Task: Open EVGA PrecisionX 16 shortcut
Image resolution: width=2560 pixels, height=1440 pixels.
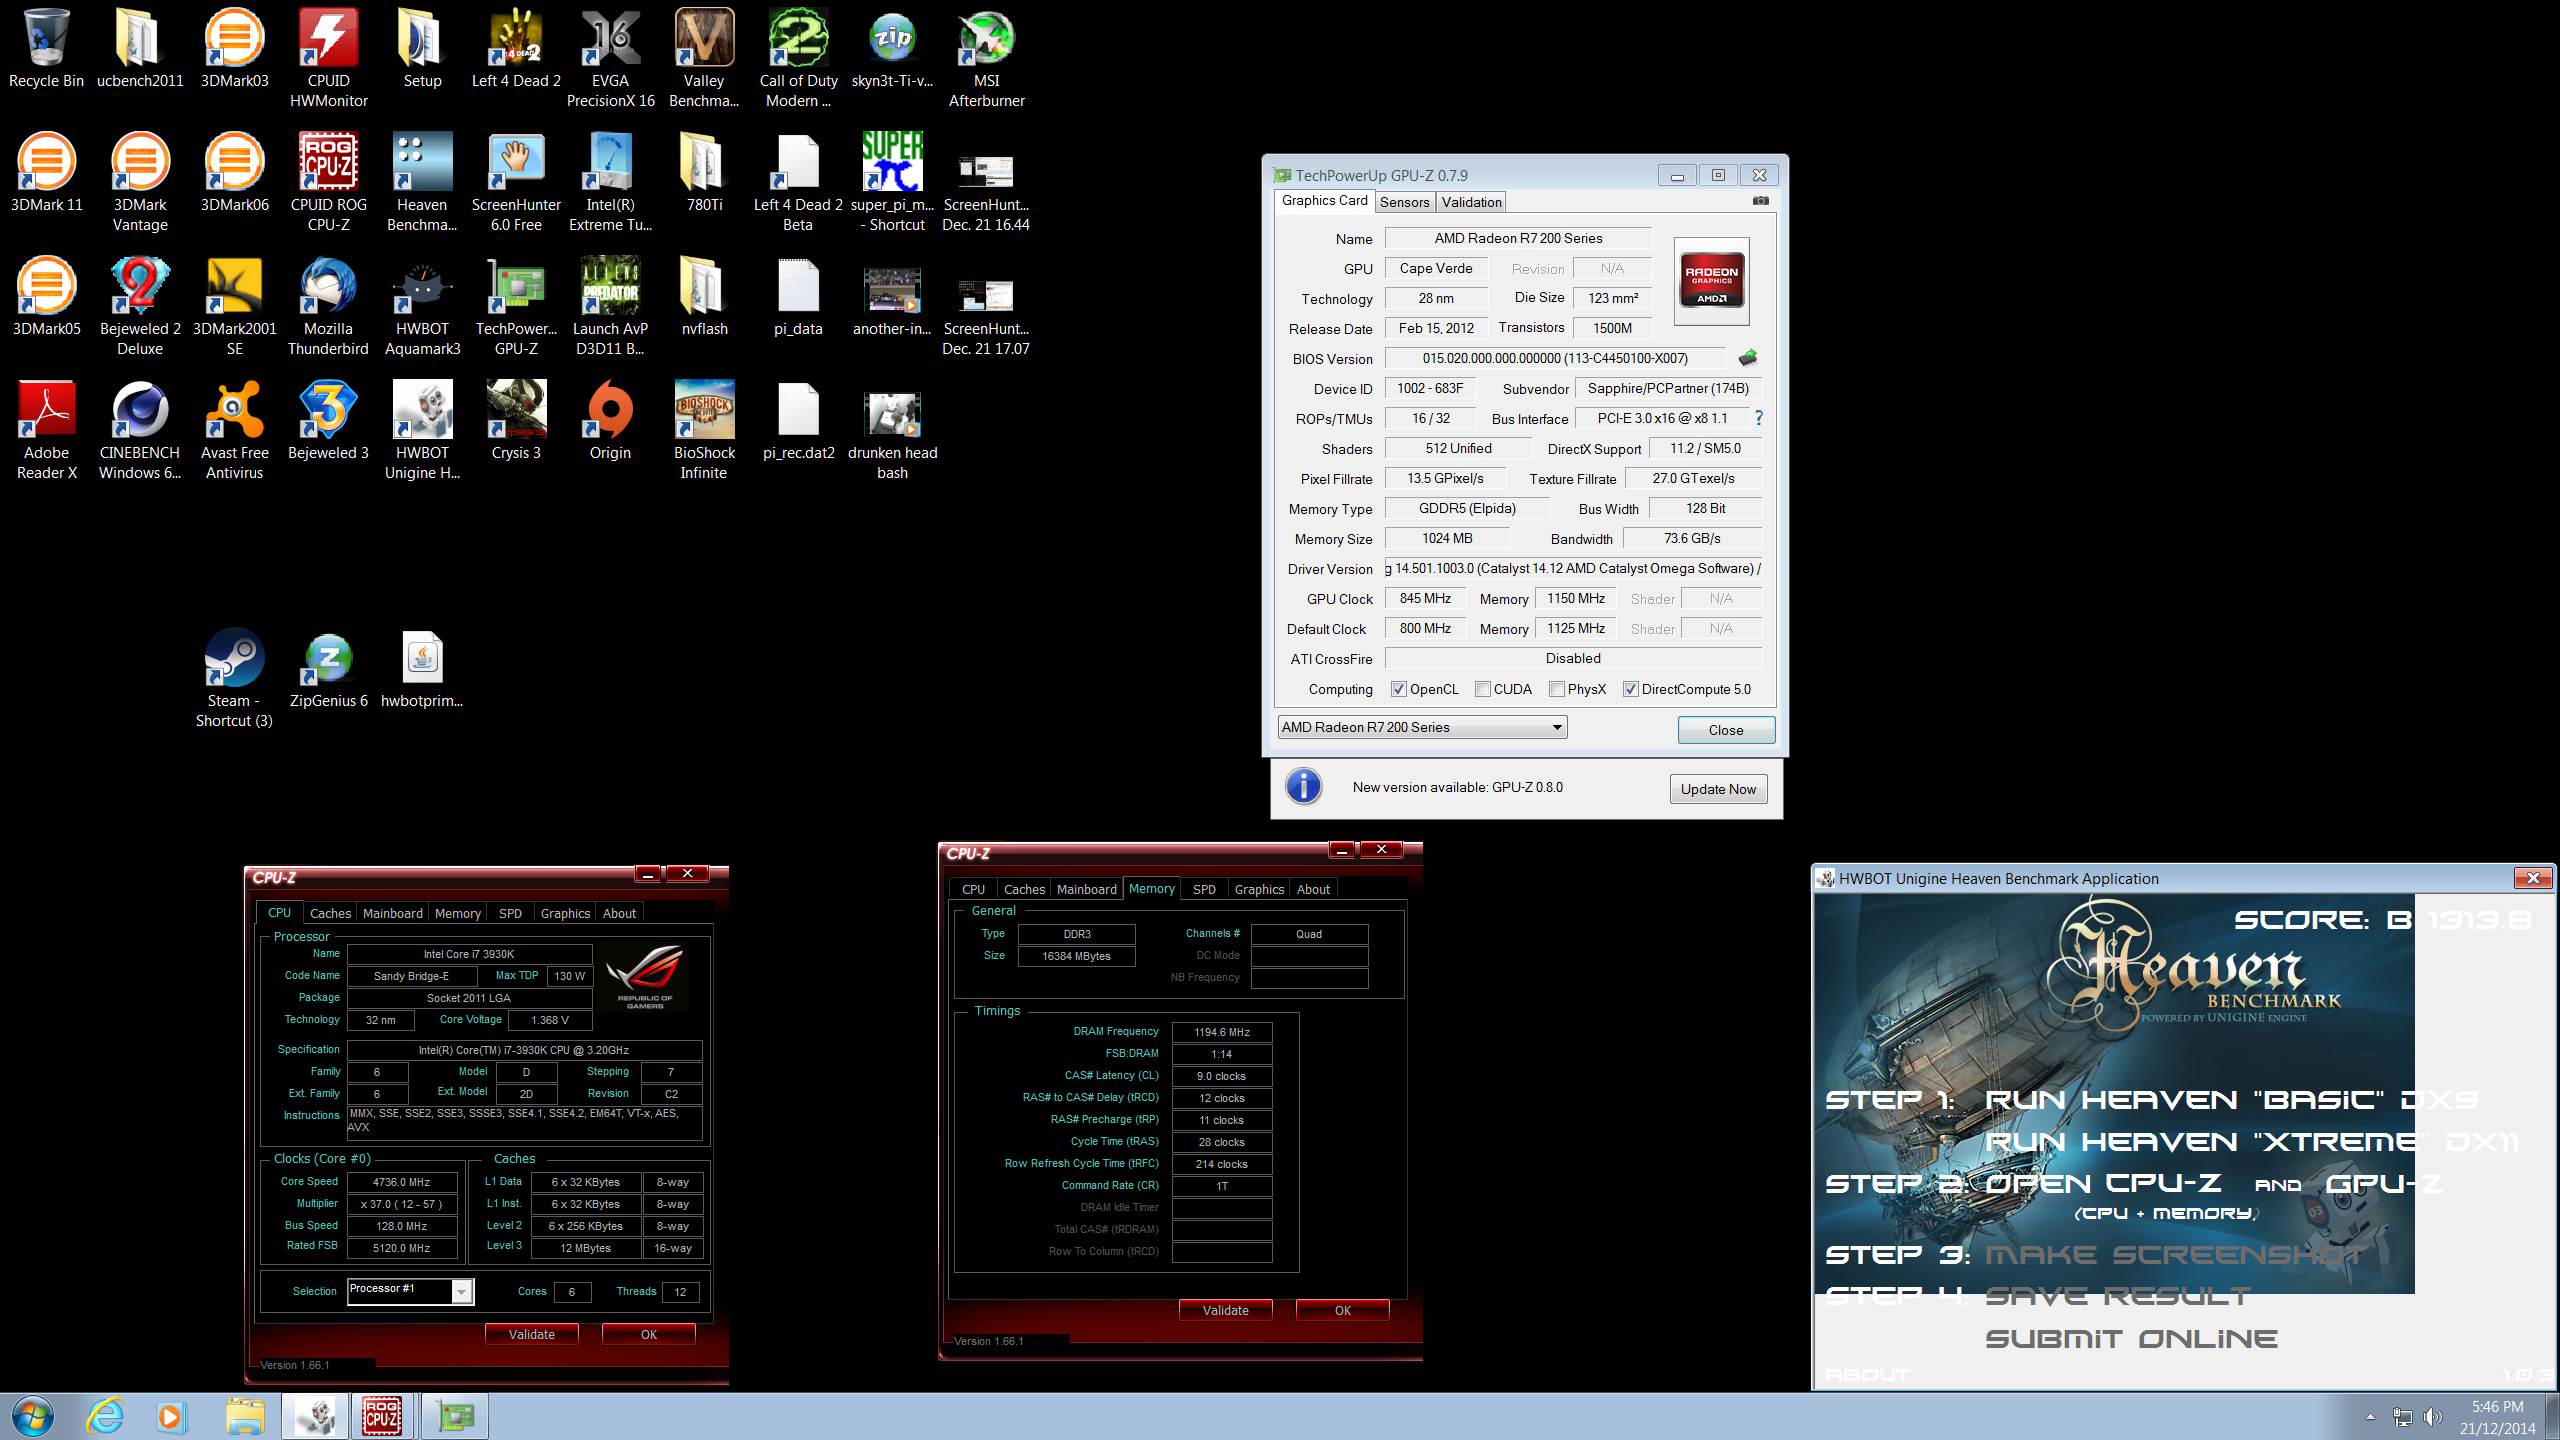Action: coord(610,58)
